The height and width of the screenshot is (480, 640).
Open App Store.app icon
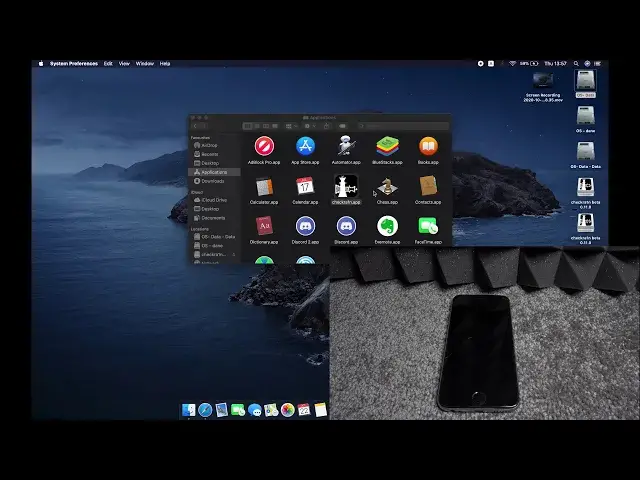coord(305,146)
